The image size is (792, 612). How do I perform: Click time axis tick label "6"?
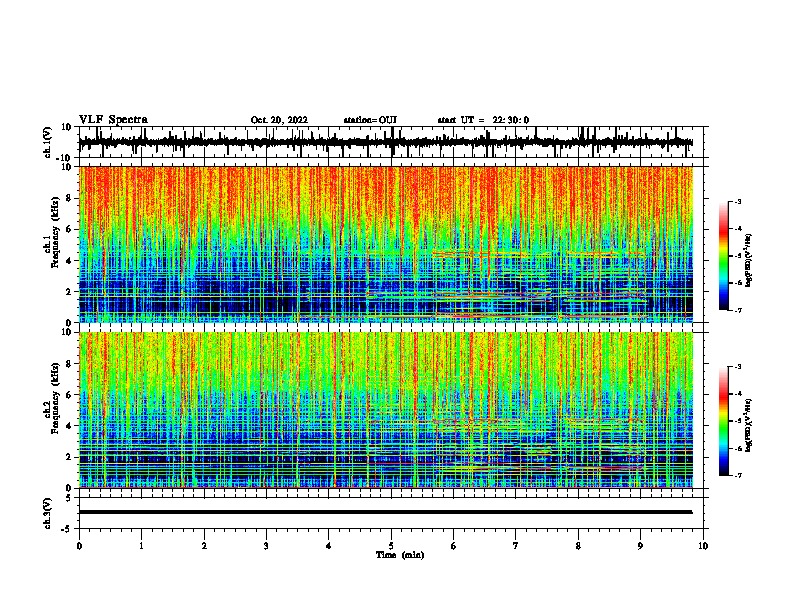pyautogui.click(x=454, y=546)
